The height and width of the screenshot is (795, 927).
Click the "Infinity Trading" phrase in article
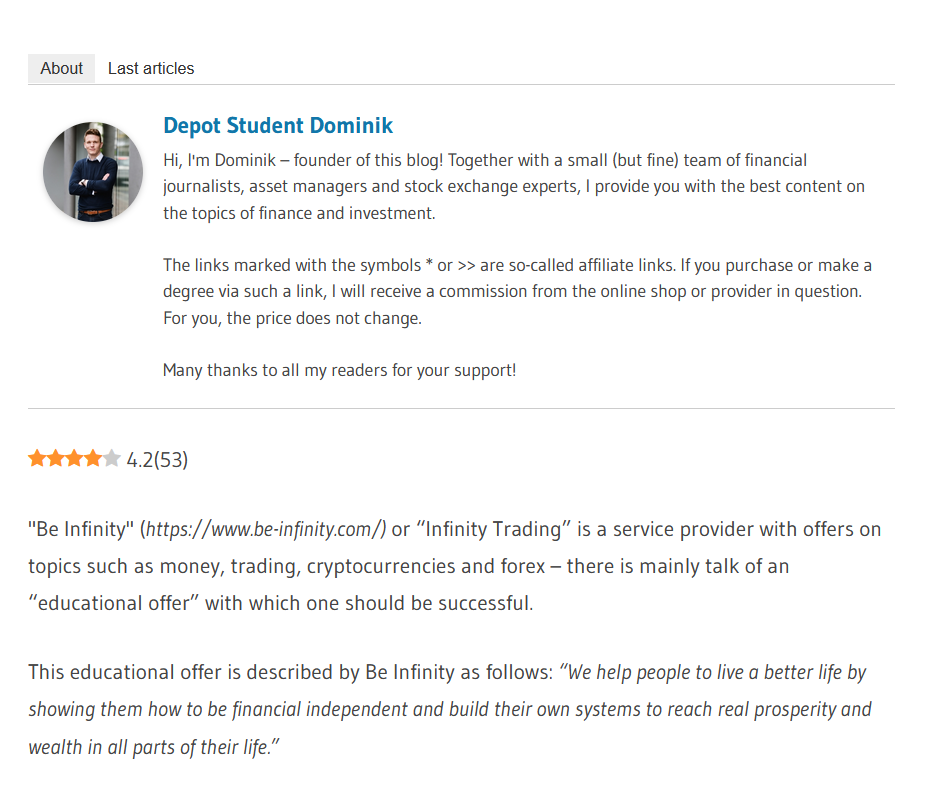click(x=493, y=529)
